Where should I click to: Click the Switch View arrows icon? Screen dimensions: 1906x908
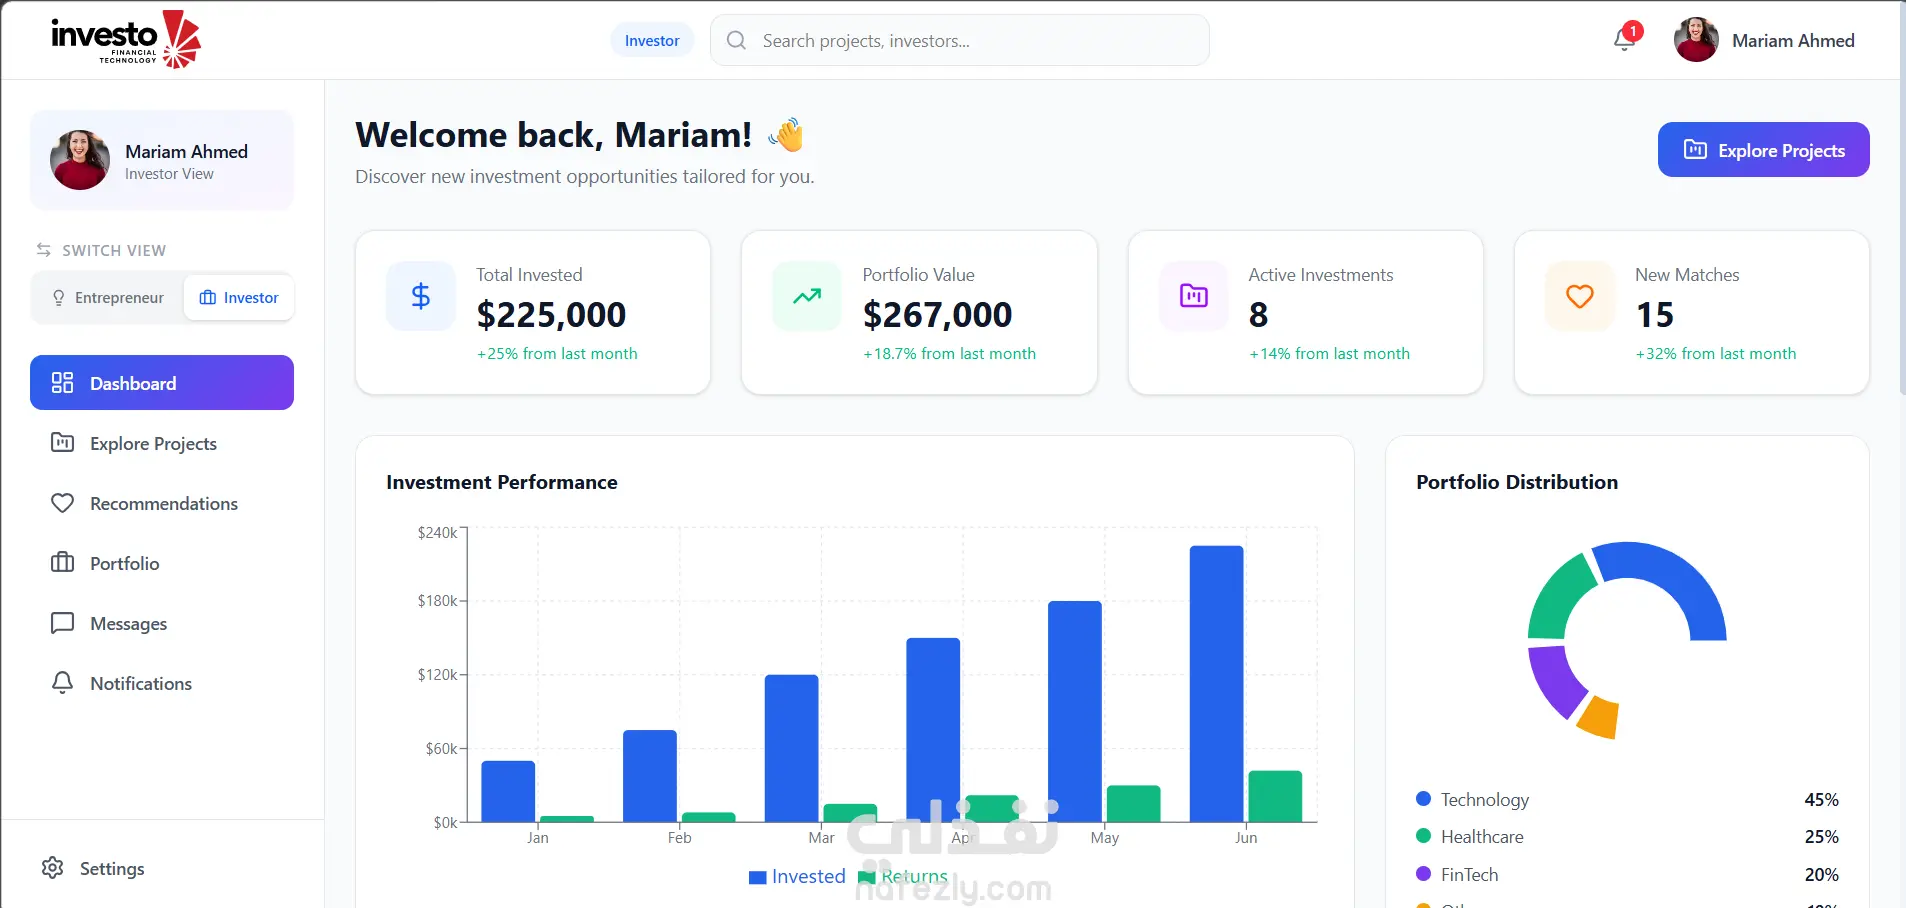[x=43, y=250]
